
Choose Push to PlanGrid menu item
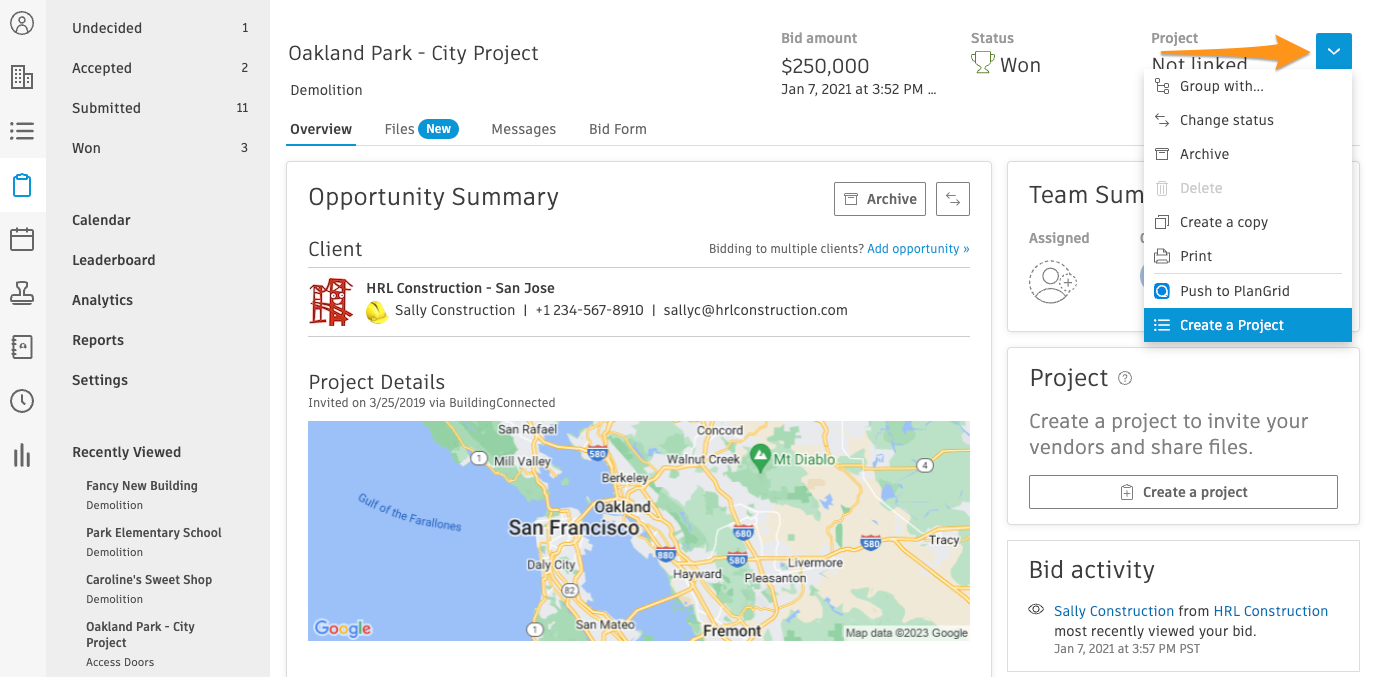click(1247, 291)
